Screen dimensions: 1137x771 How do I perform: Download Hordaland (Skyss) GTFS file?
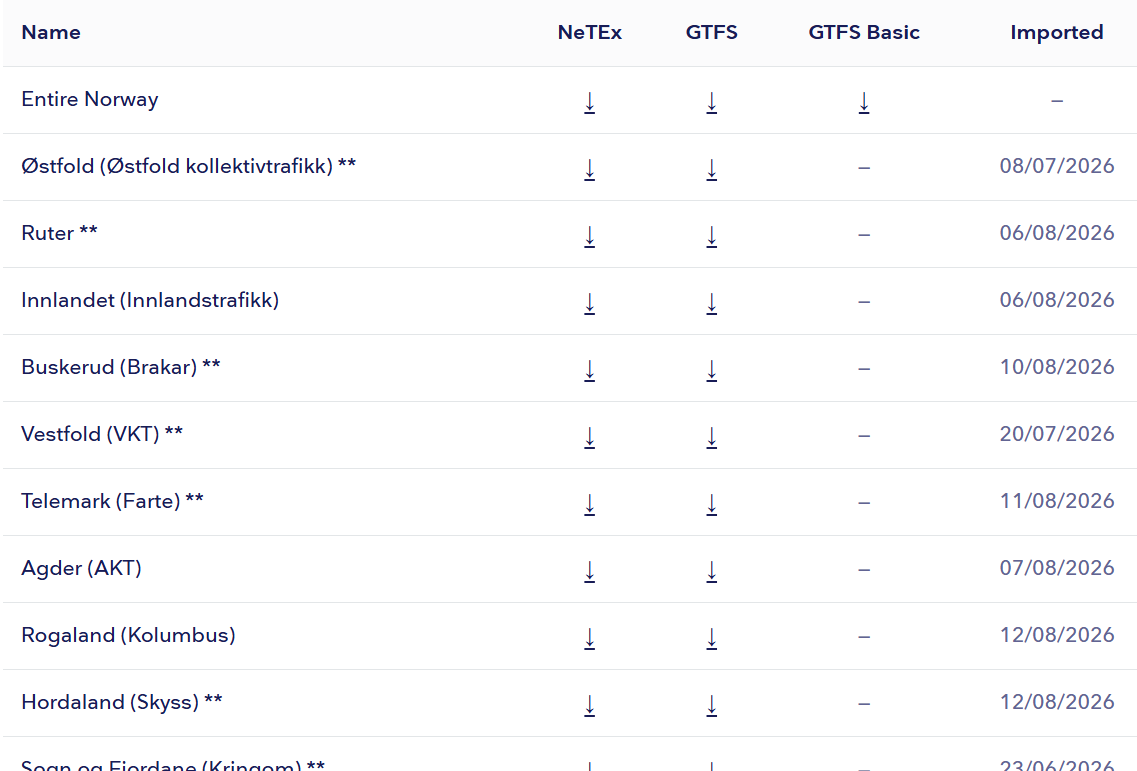(x=711, y=705)
